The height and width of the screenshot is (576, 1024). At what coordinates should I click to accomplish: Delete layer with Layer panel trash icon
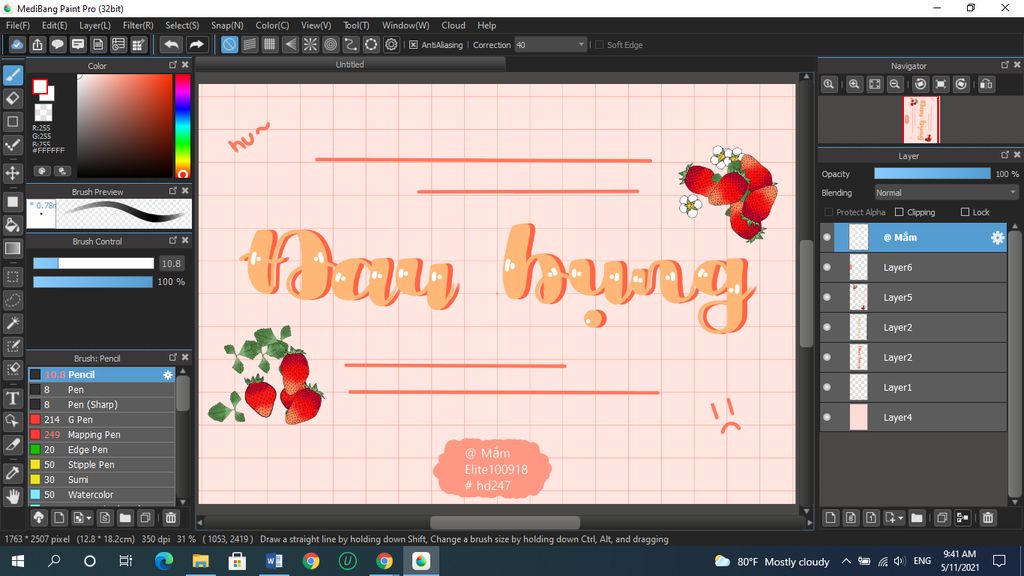[x=987, y=518]
